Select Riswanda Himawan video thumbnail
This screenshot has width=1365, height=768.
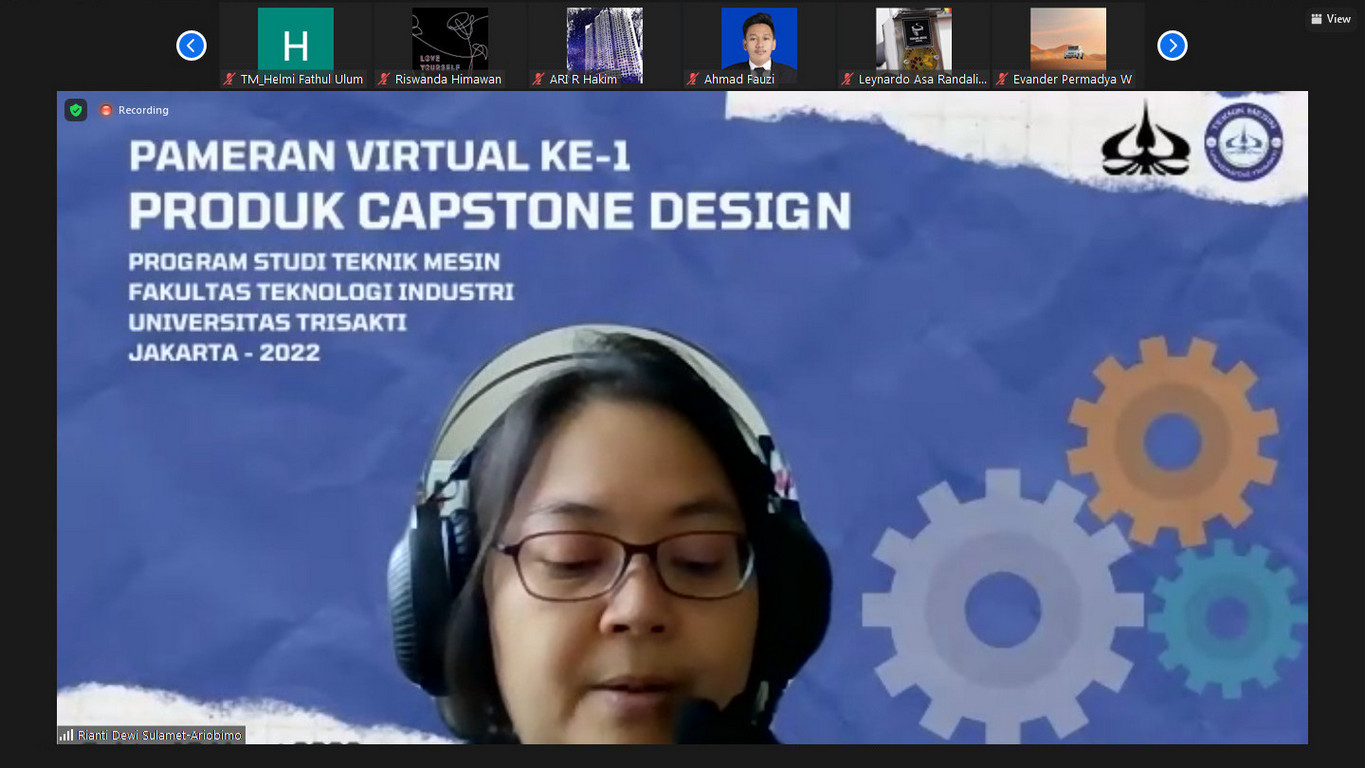450,46
